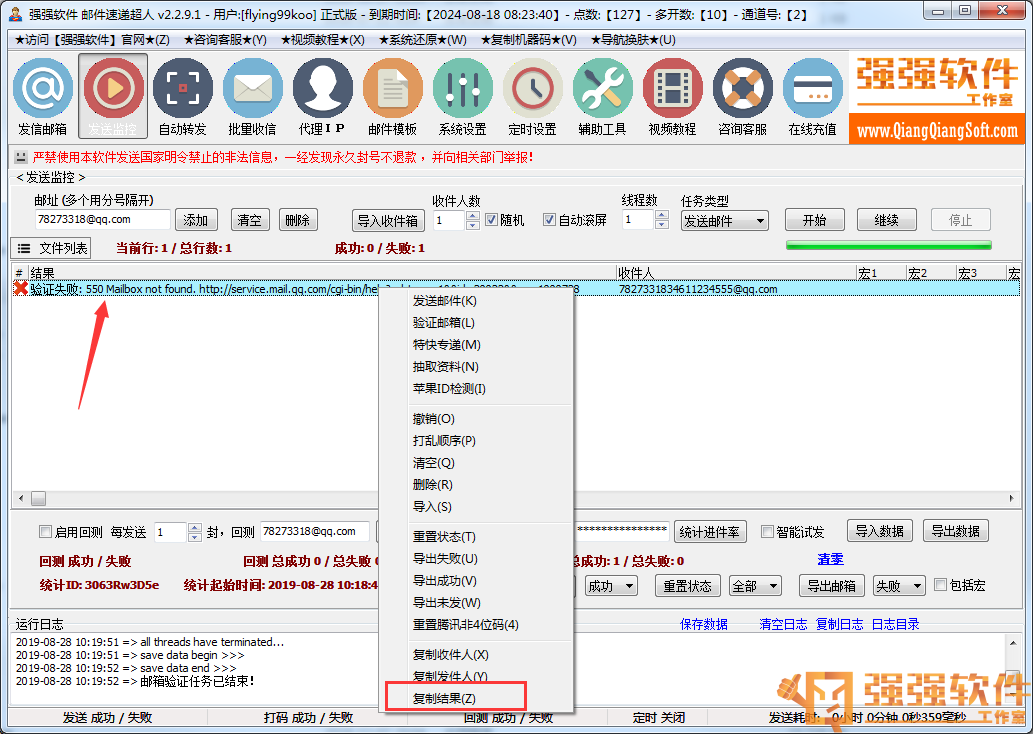Select 复制结果(Z) in the context menu
The width and height of the screenshot is (1033, 734).
coord(476,698)
